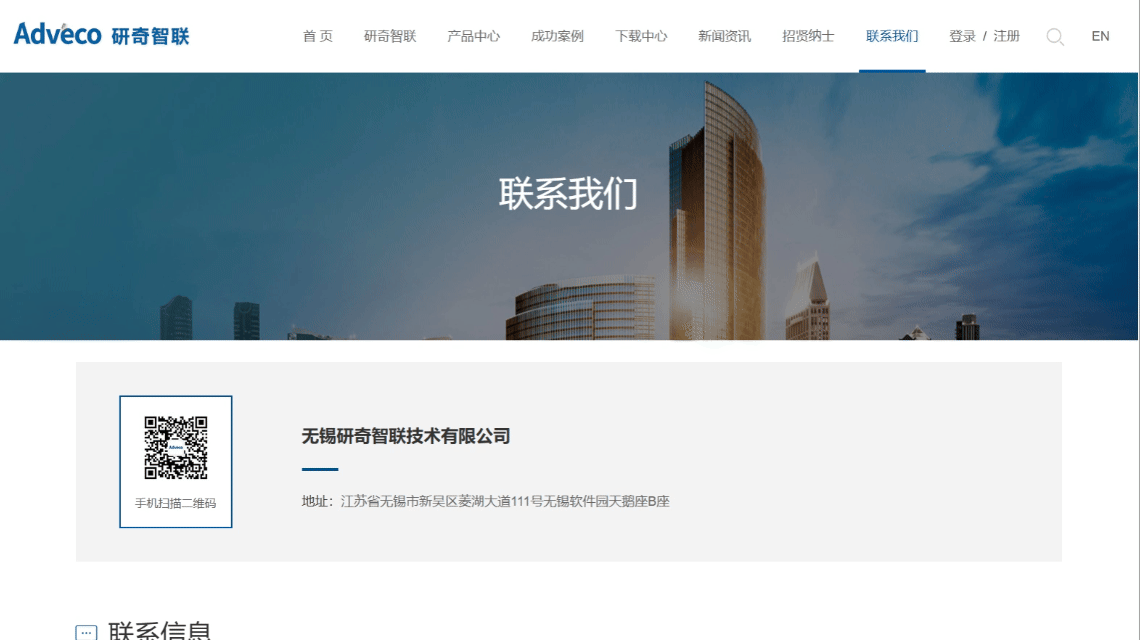Open the 招贤纳士 recruitment page
This screenshot has width=1140, height=640.
point(808,36)
